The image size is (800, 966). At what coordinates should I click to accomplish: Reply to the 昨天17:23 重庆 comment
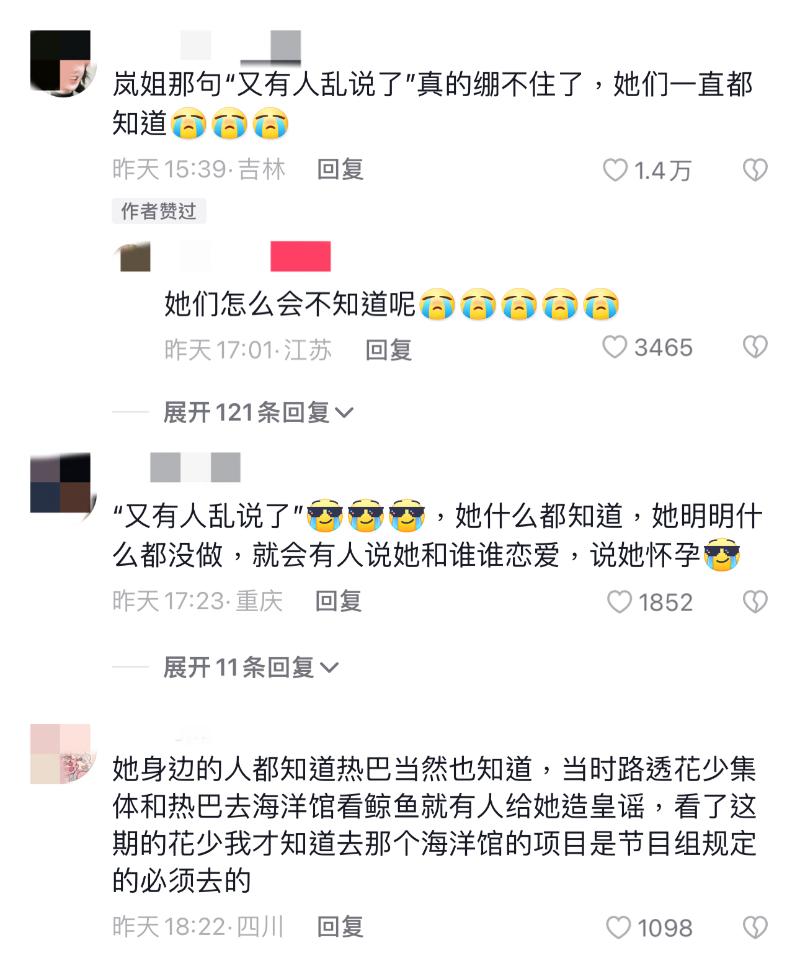pos(339,601)
